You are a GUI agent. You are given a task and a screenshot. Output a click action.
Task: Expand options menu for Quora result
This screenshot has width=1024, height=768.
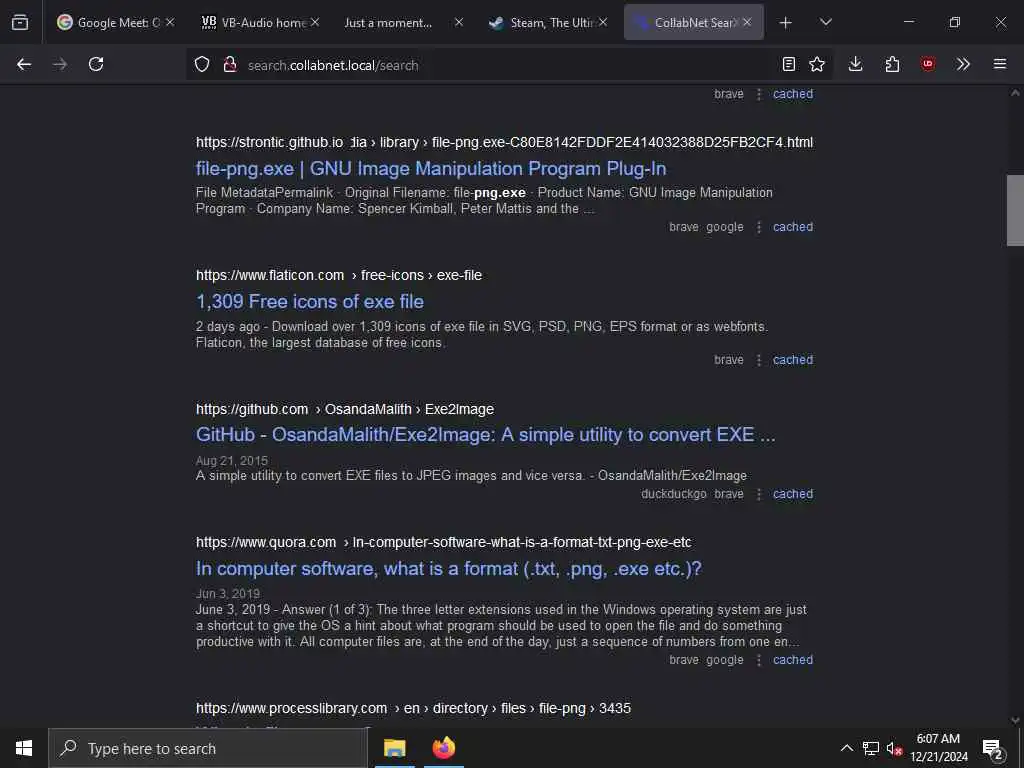tap(759, 660)
